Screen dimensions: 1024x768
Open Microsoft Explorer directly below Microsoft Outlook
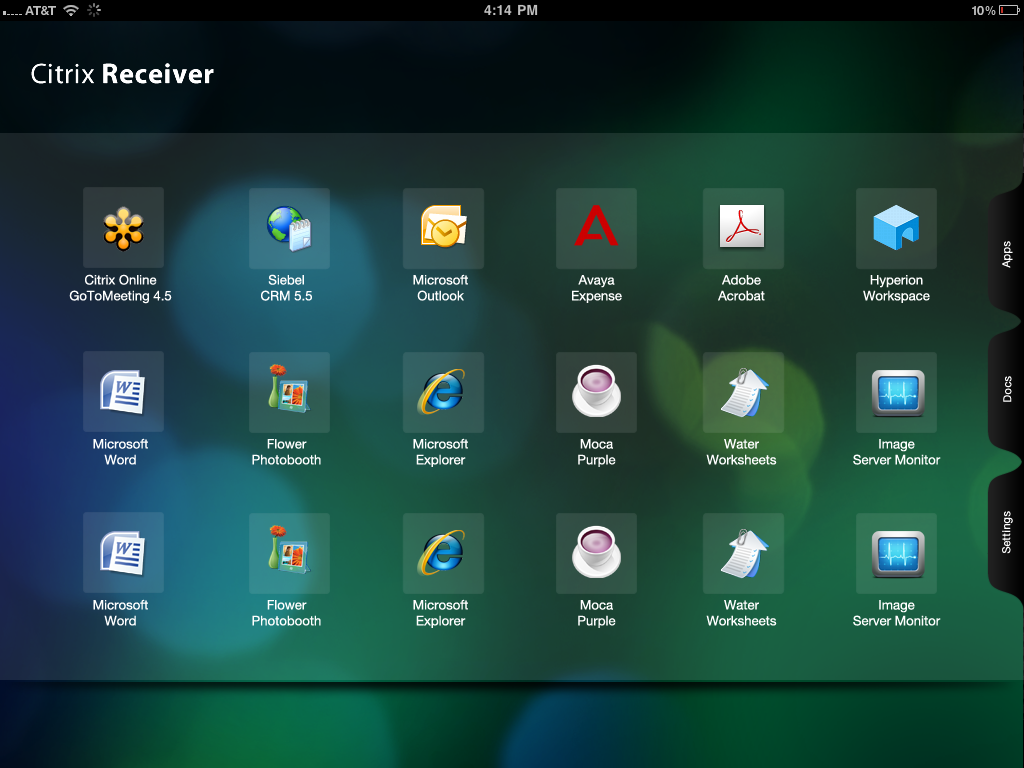(443, 392)
